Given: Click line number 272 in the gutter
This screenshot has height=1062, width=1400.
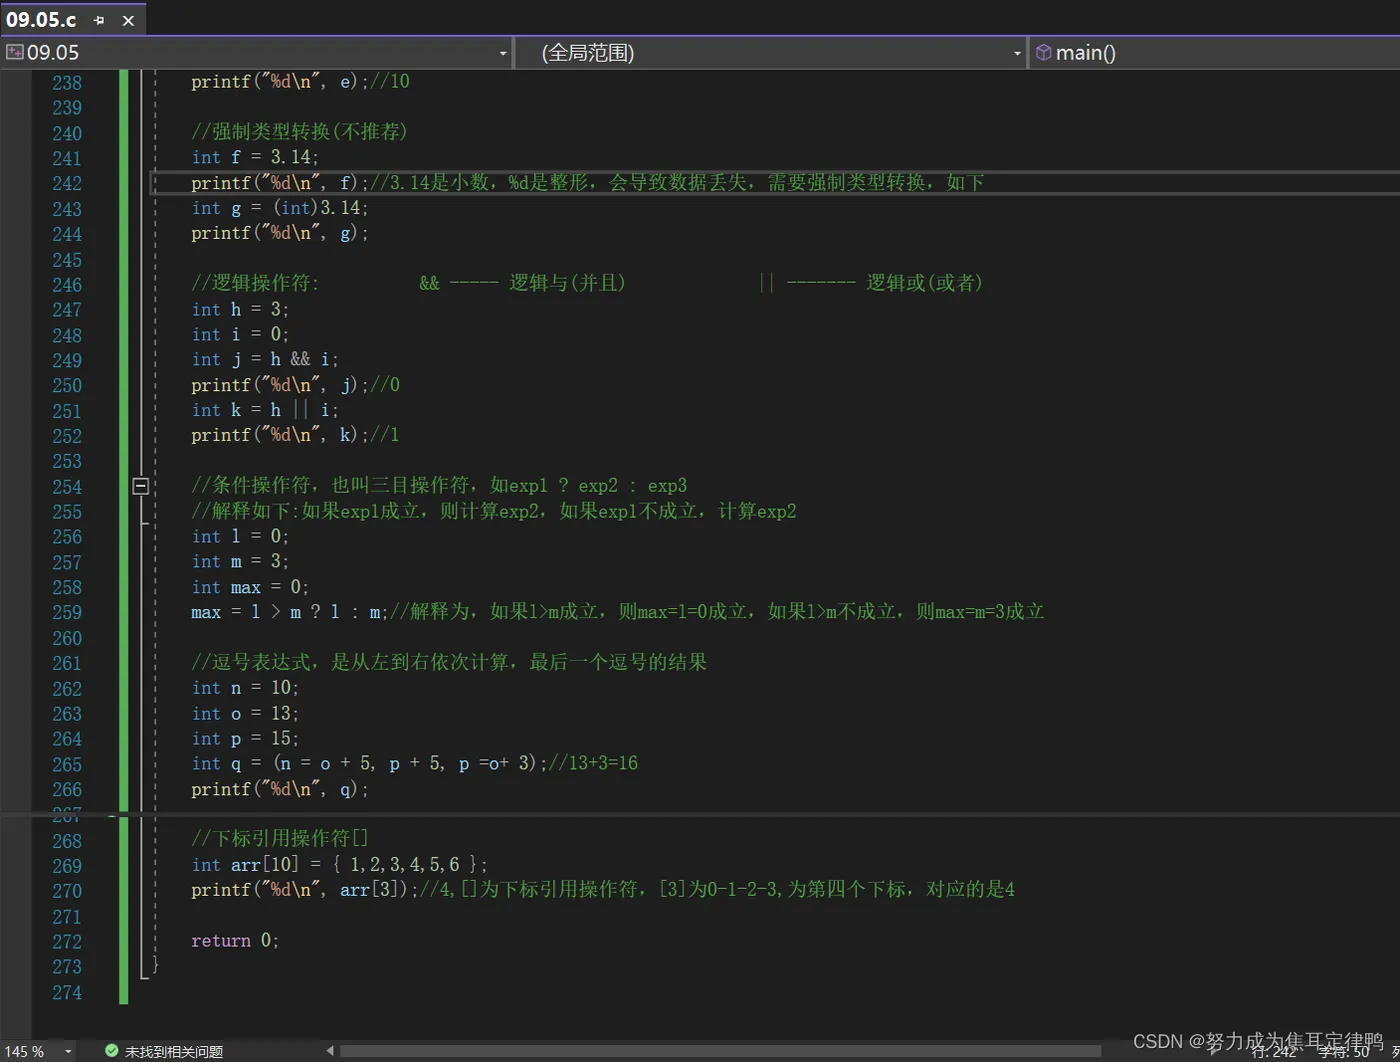Looking at the screenshot, I should click(x=67, y=942).
